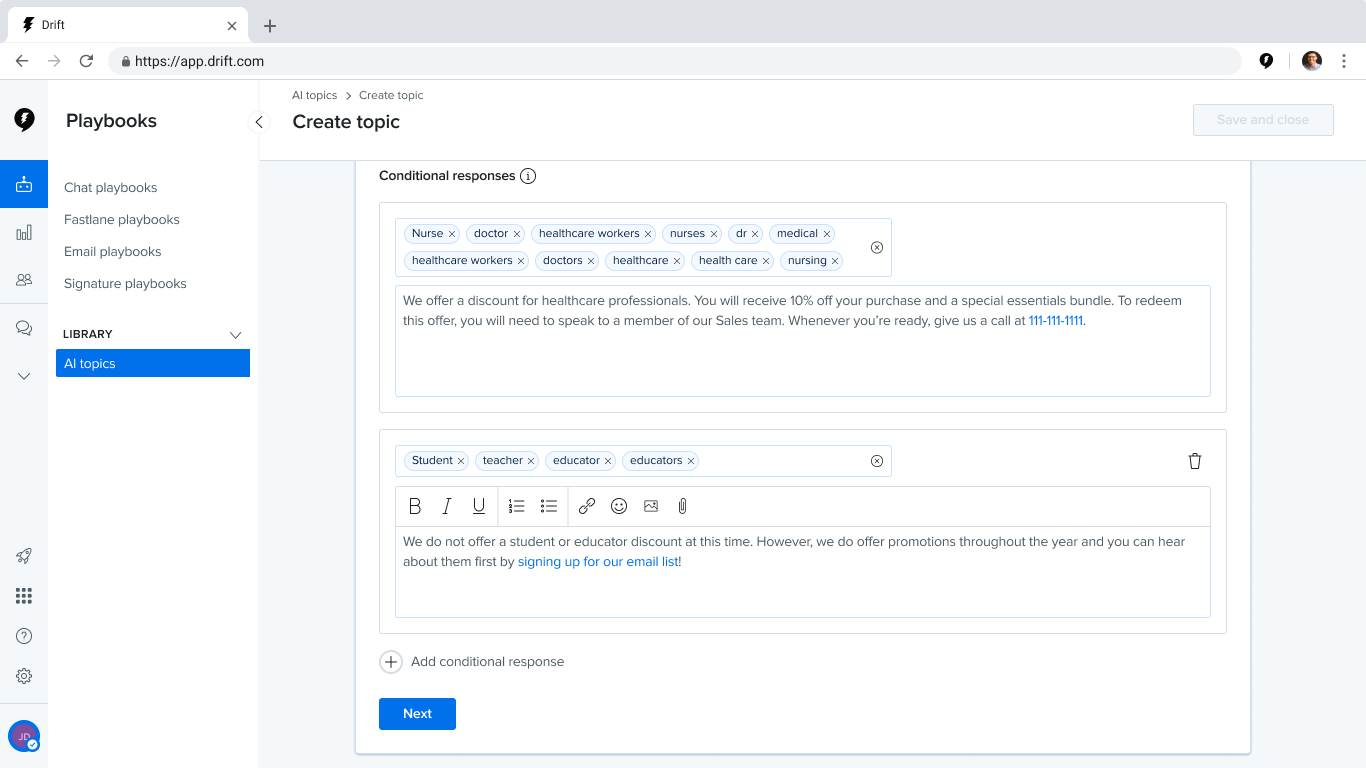Attach a file with paperclip icon
1366x768 pixels.
coord(683,506)
